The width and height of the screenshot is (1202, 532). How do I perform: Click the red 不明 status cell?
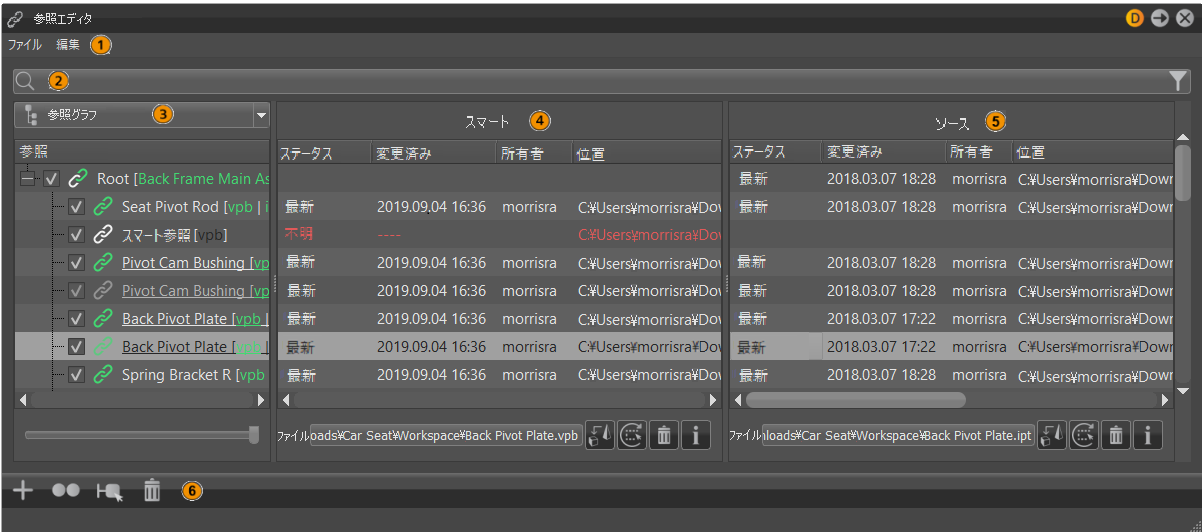[x=299, y=235]
